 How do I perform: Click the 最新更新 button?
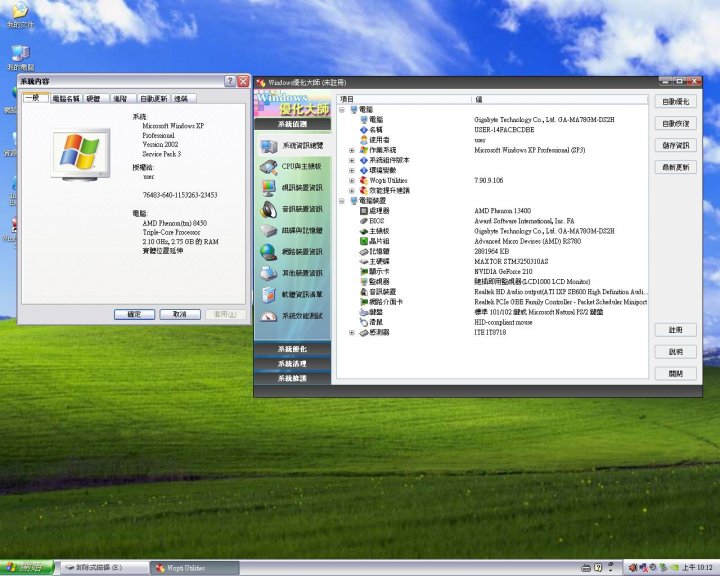(x=676, y=168)
